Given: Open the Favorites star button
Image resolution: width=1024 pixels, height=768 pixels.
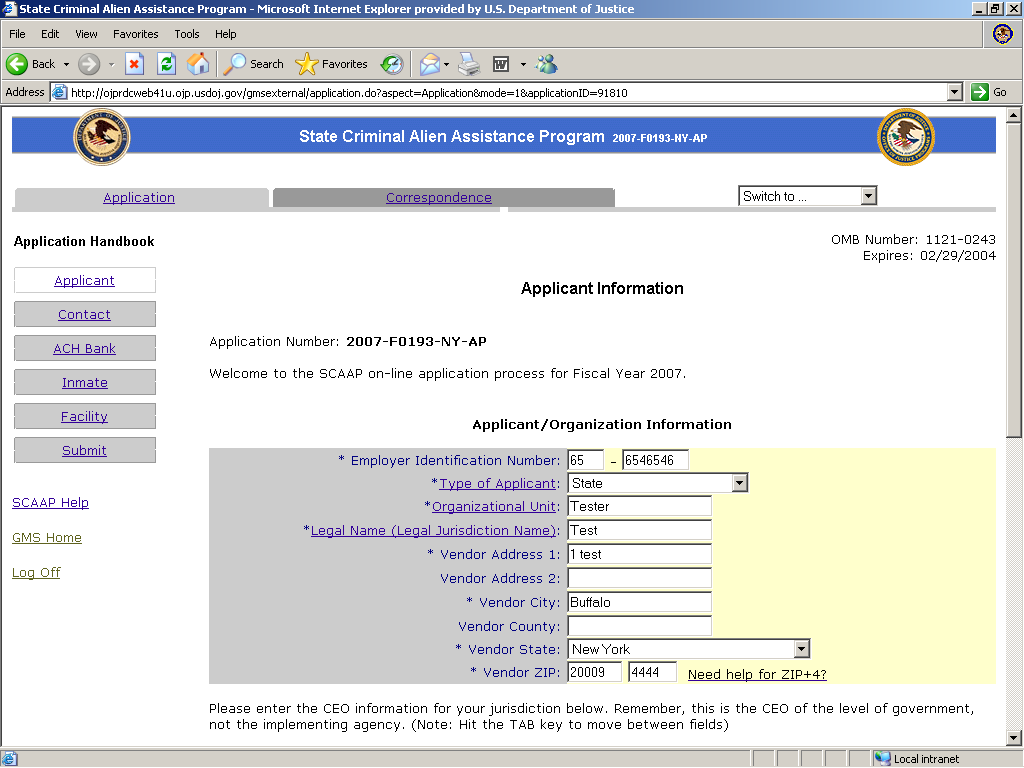Looking at the screenshot, I should pos(332,64).
